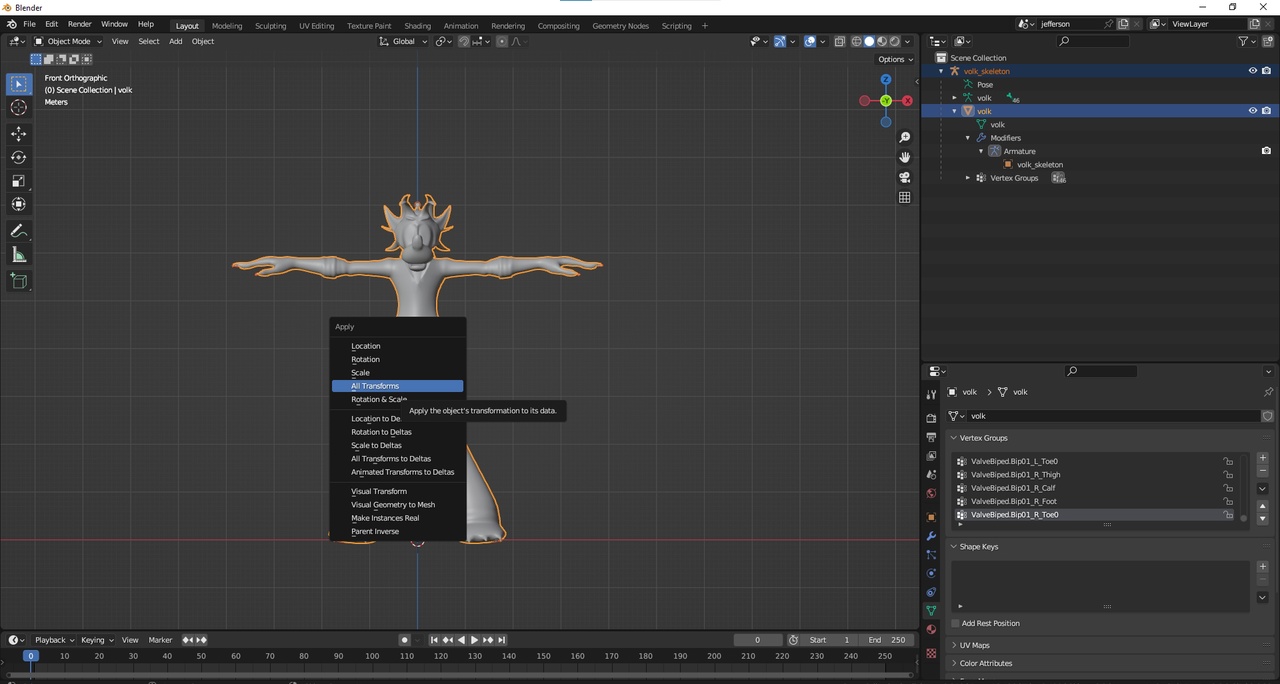Switch to the Sculpting workspace tab
The image size is (1280, 684).
point(270,26)
